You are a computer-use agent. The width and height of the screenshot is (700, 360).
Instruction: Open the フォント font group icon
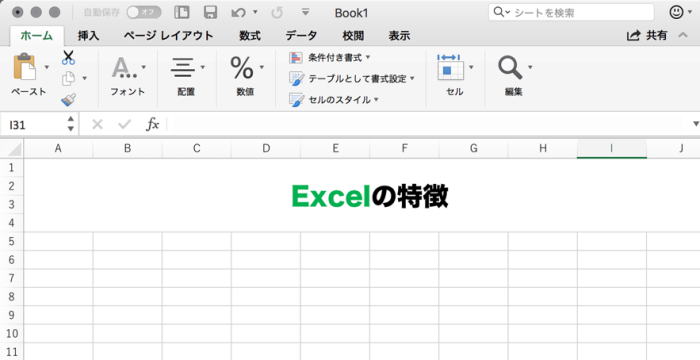coord(124,67)
